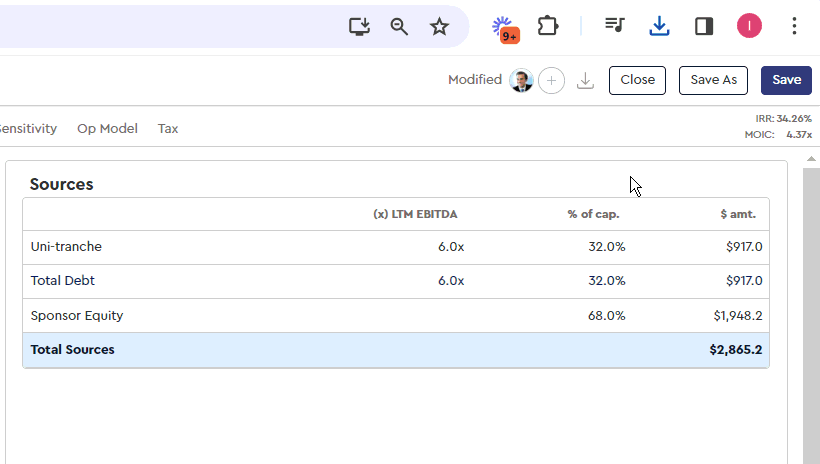Bookmark this page with the star icon
Screen dimensions: 820x464
click(x=439, y=26)
